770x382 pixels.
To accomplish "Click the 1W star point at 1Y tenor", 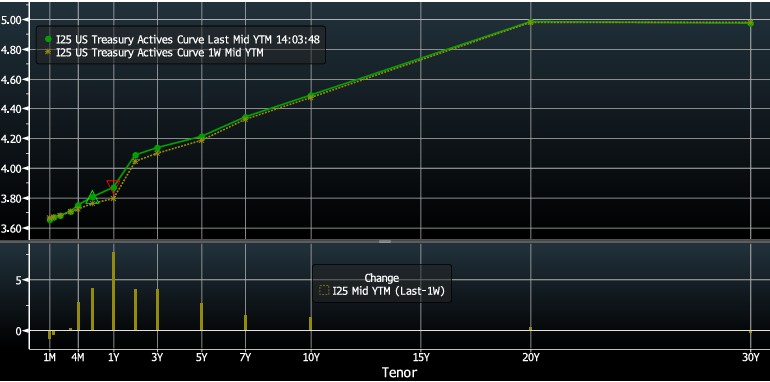I will 113,198.
